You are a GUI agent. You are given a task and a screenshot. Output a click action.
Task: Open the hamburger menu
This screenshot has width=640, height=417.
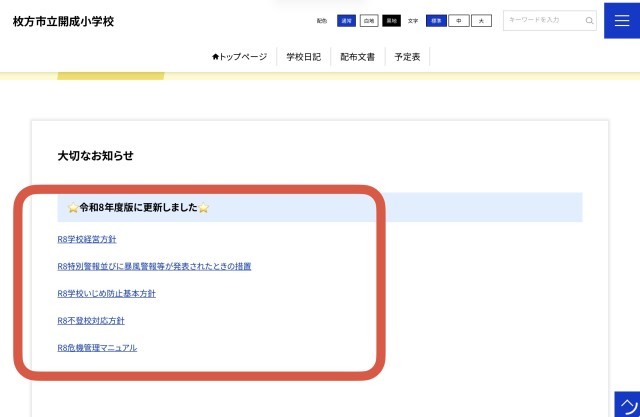click(x=622, y=20)
